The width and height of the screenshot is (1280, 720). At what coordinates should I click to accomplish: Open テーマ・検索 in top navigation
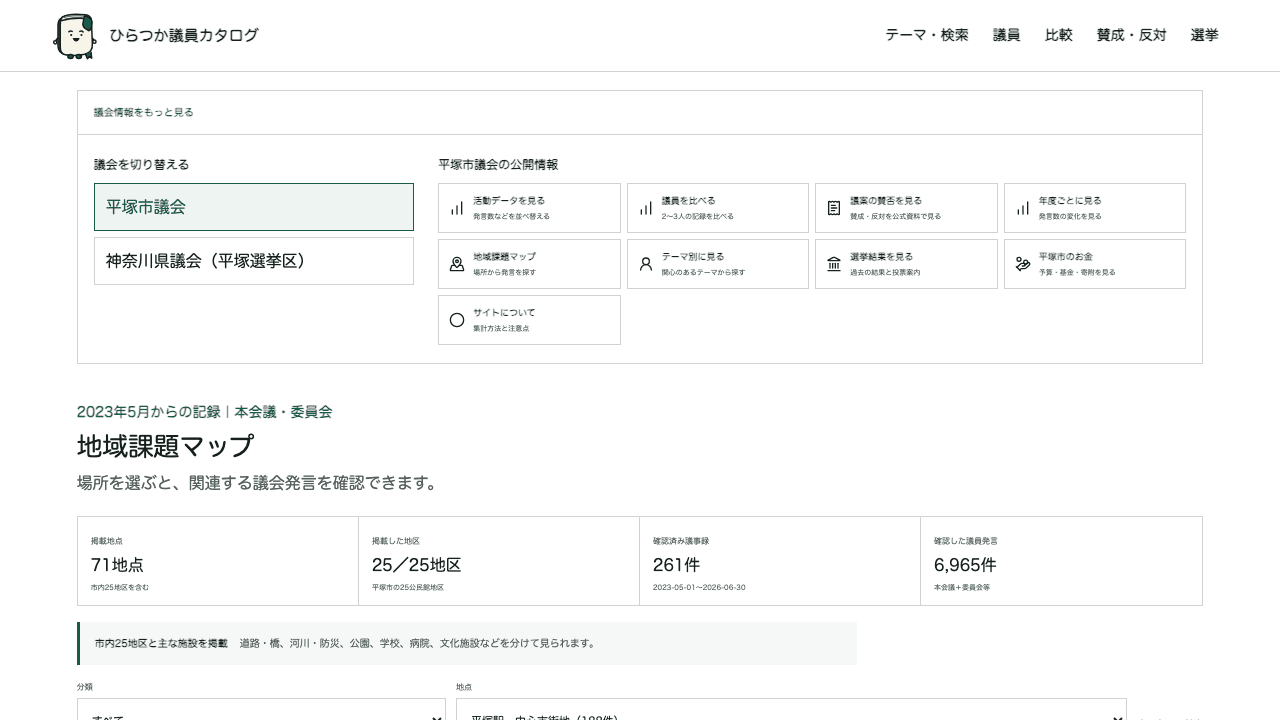[927, 35]
